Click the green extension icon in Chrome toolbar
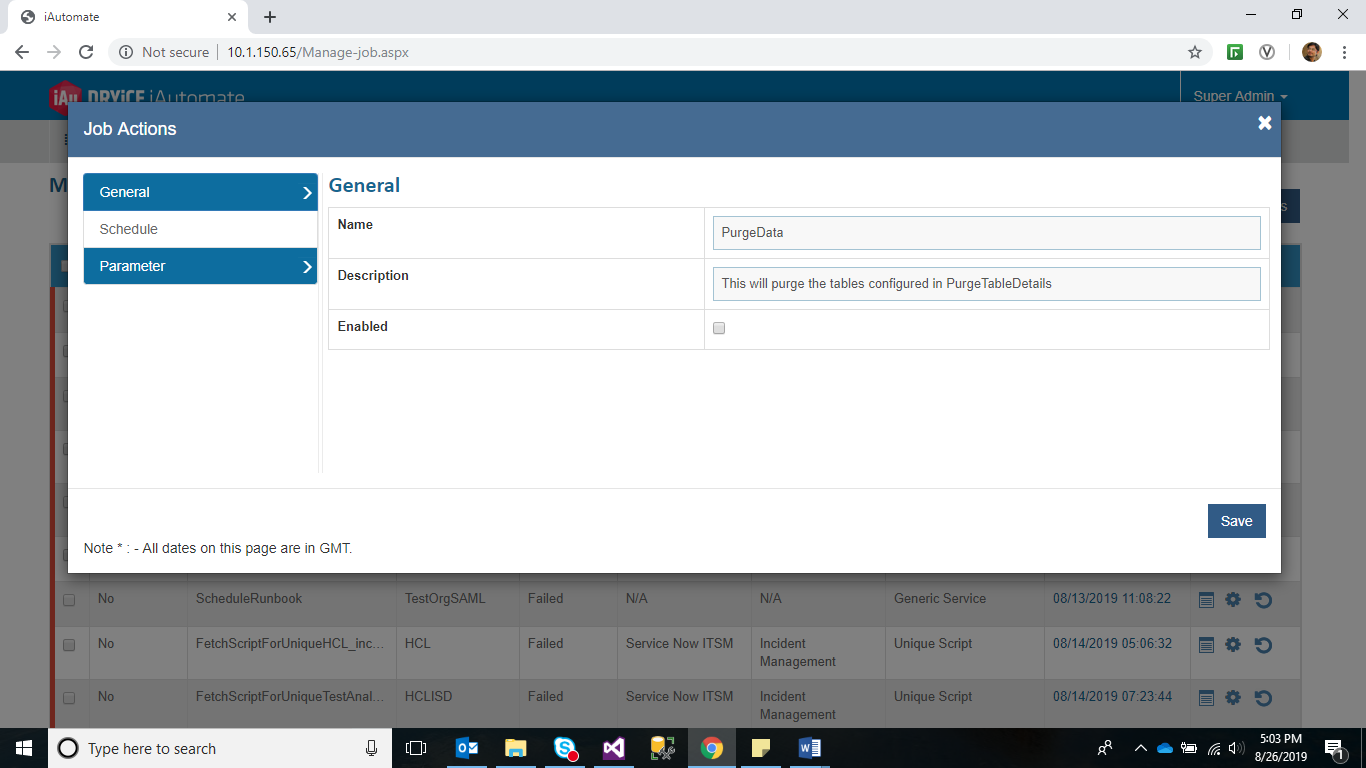 pos(1235,52)
